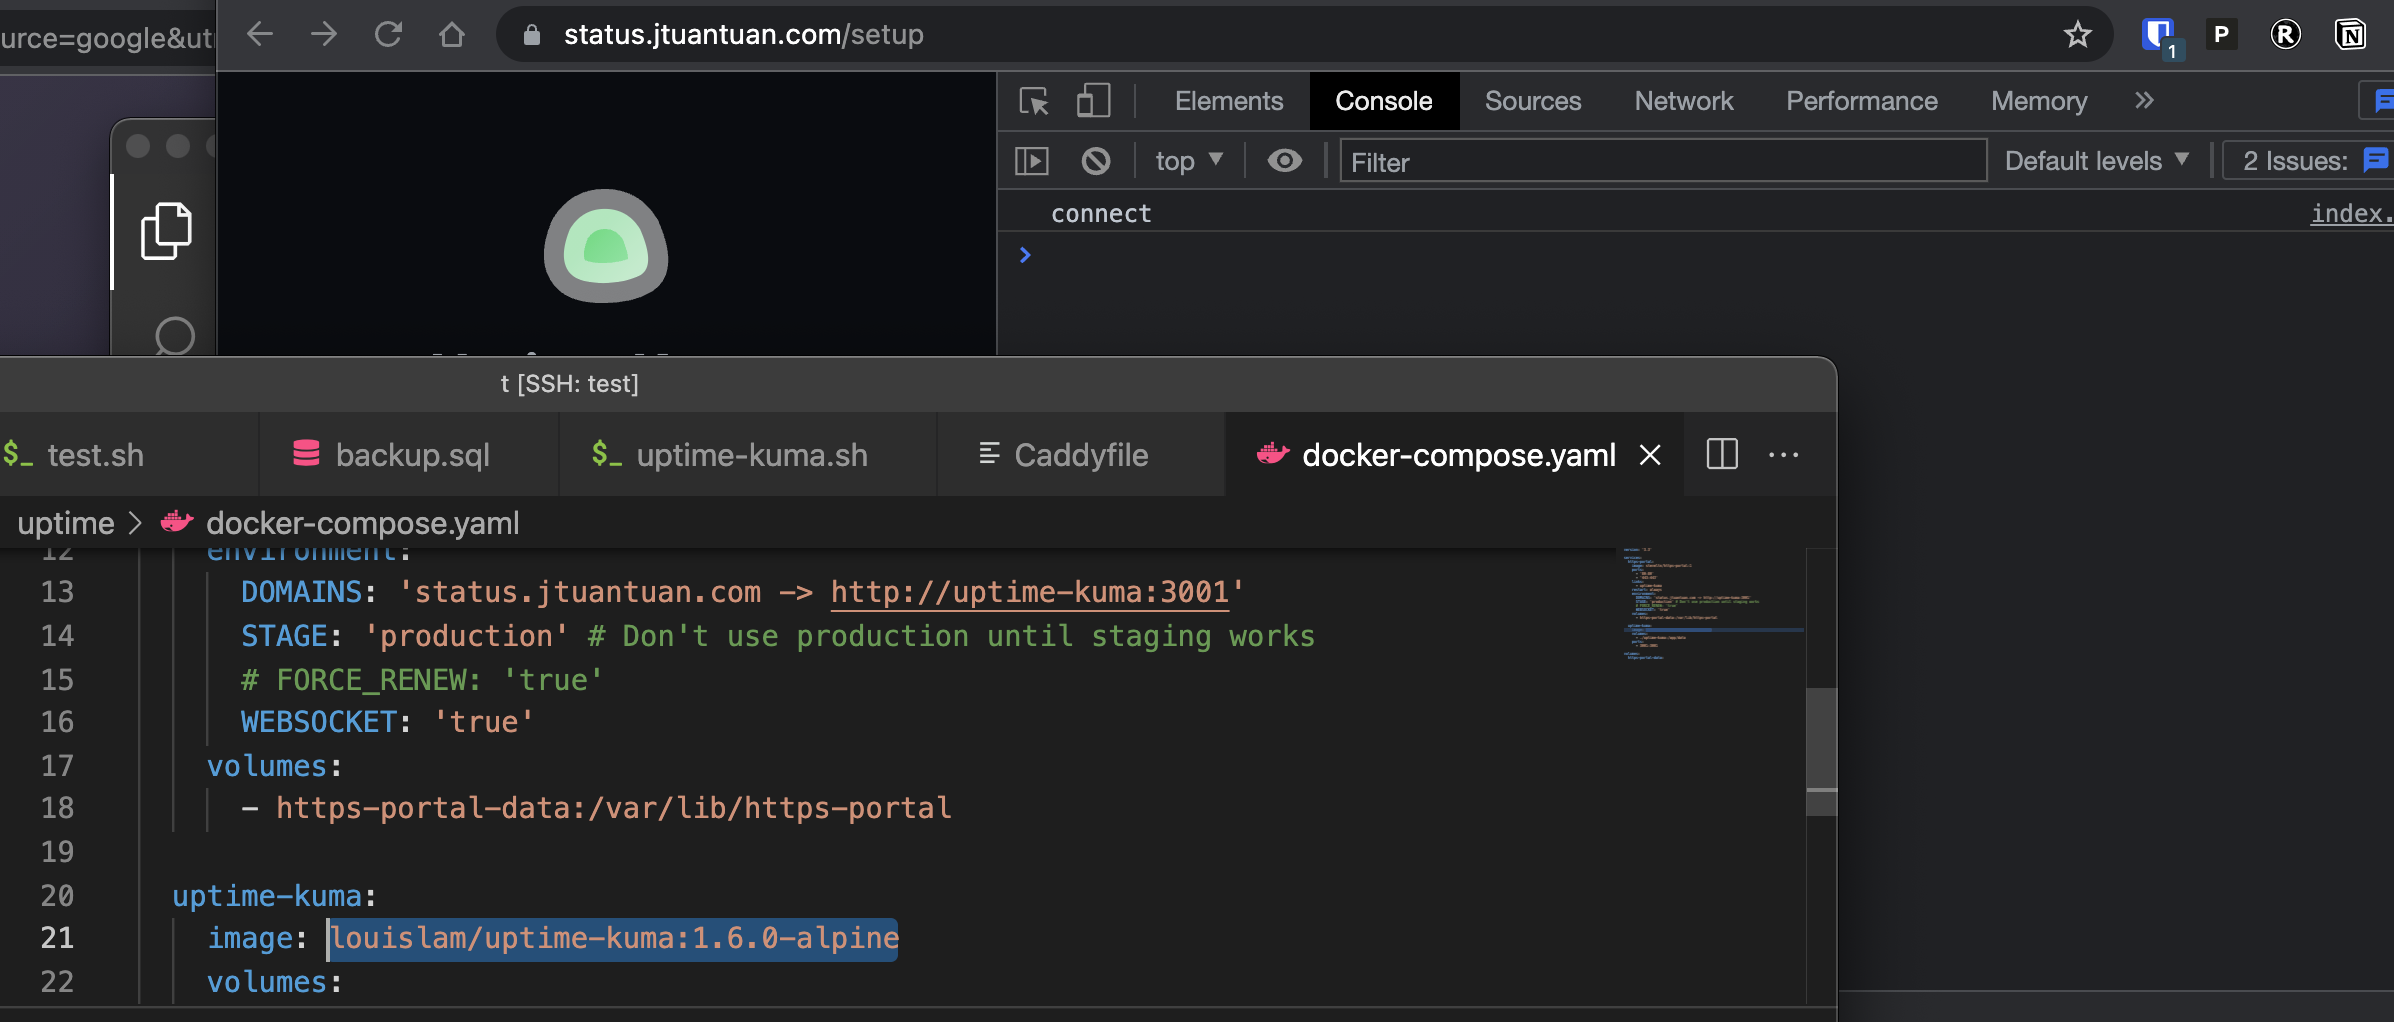Open the backup.sql editor tab

click(409, 455)
